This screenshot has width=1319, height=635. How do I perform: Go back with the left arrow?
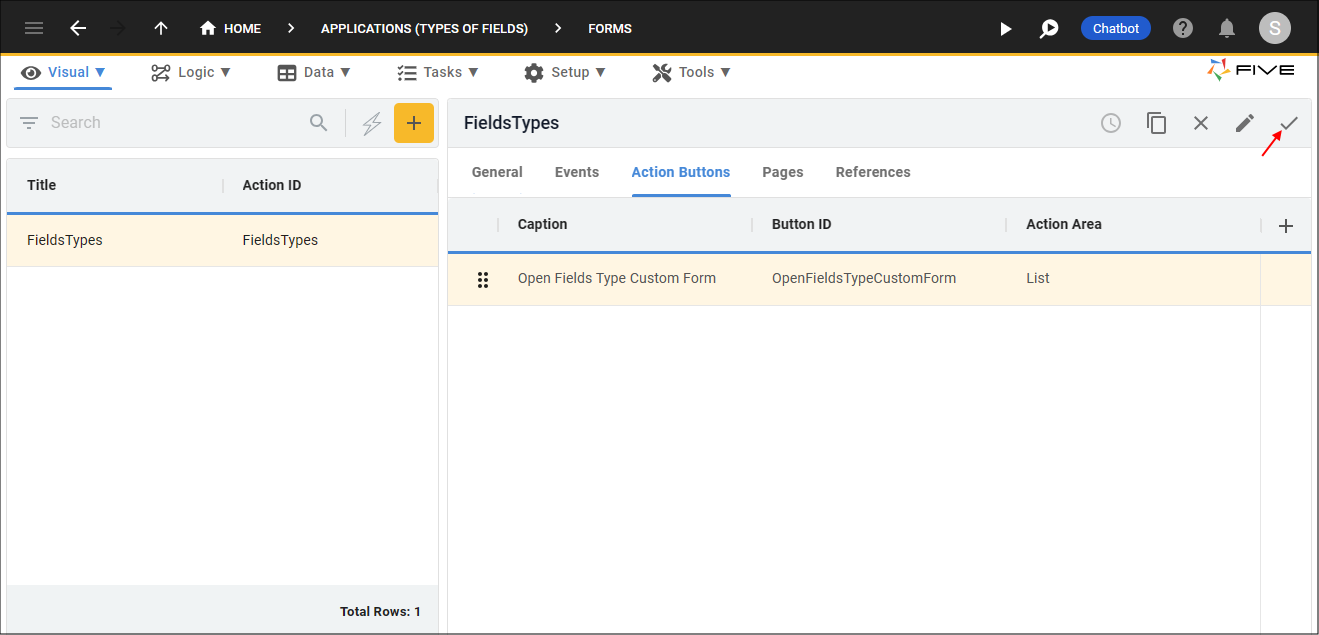(x=78, y=28)
